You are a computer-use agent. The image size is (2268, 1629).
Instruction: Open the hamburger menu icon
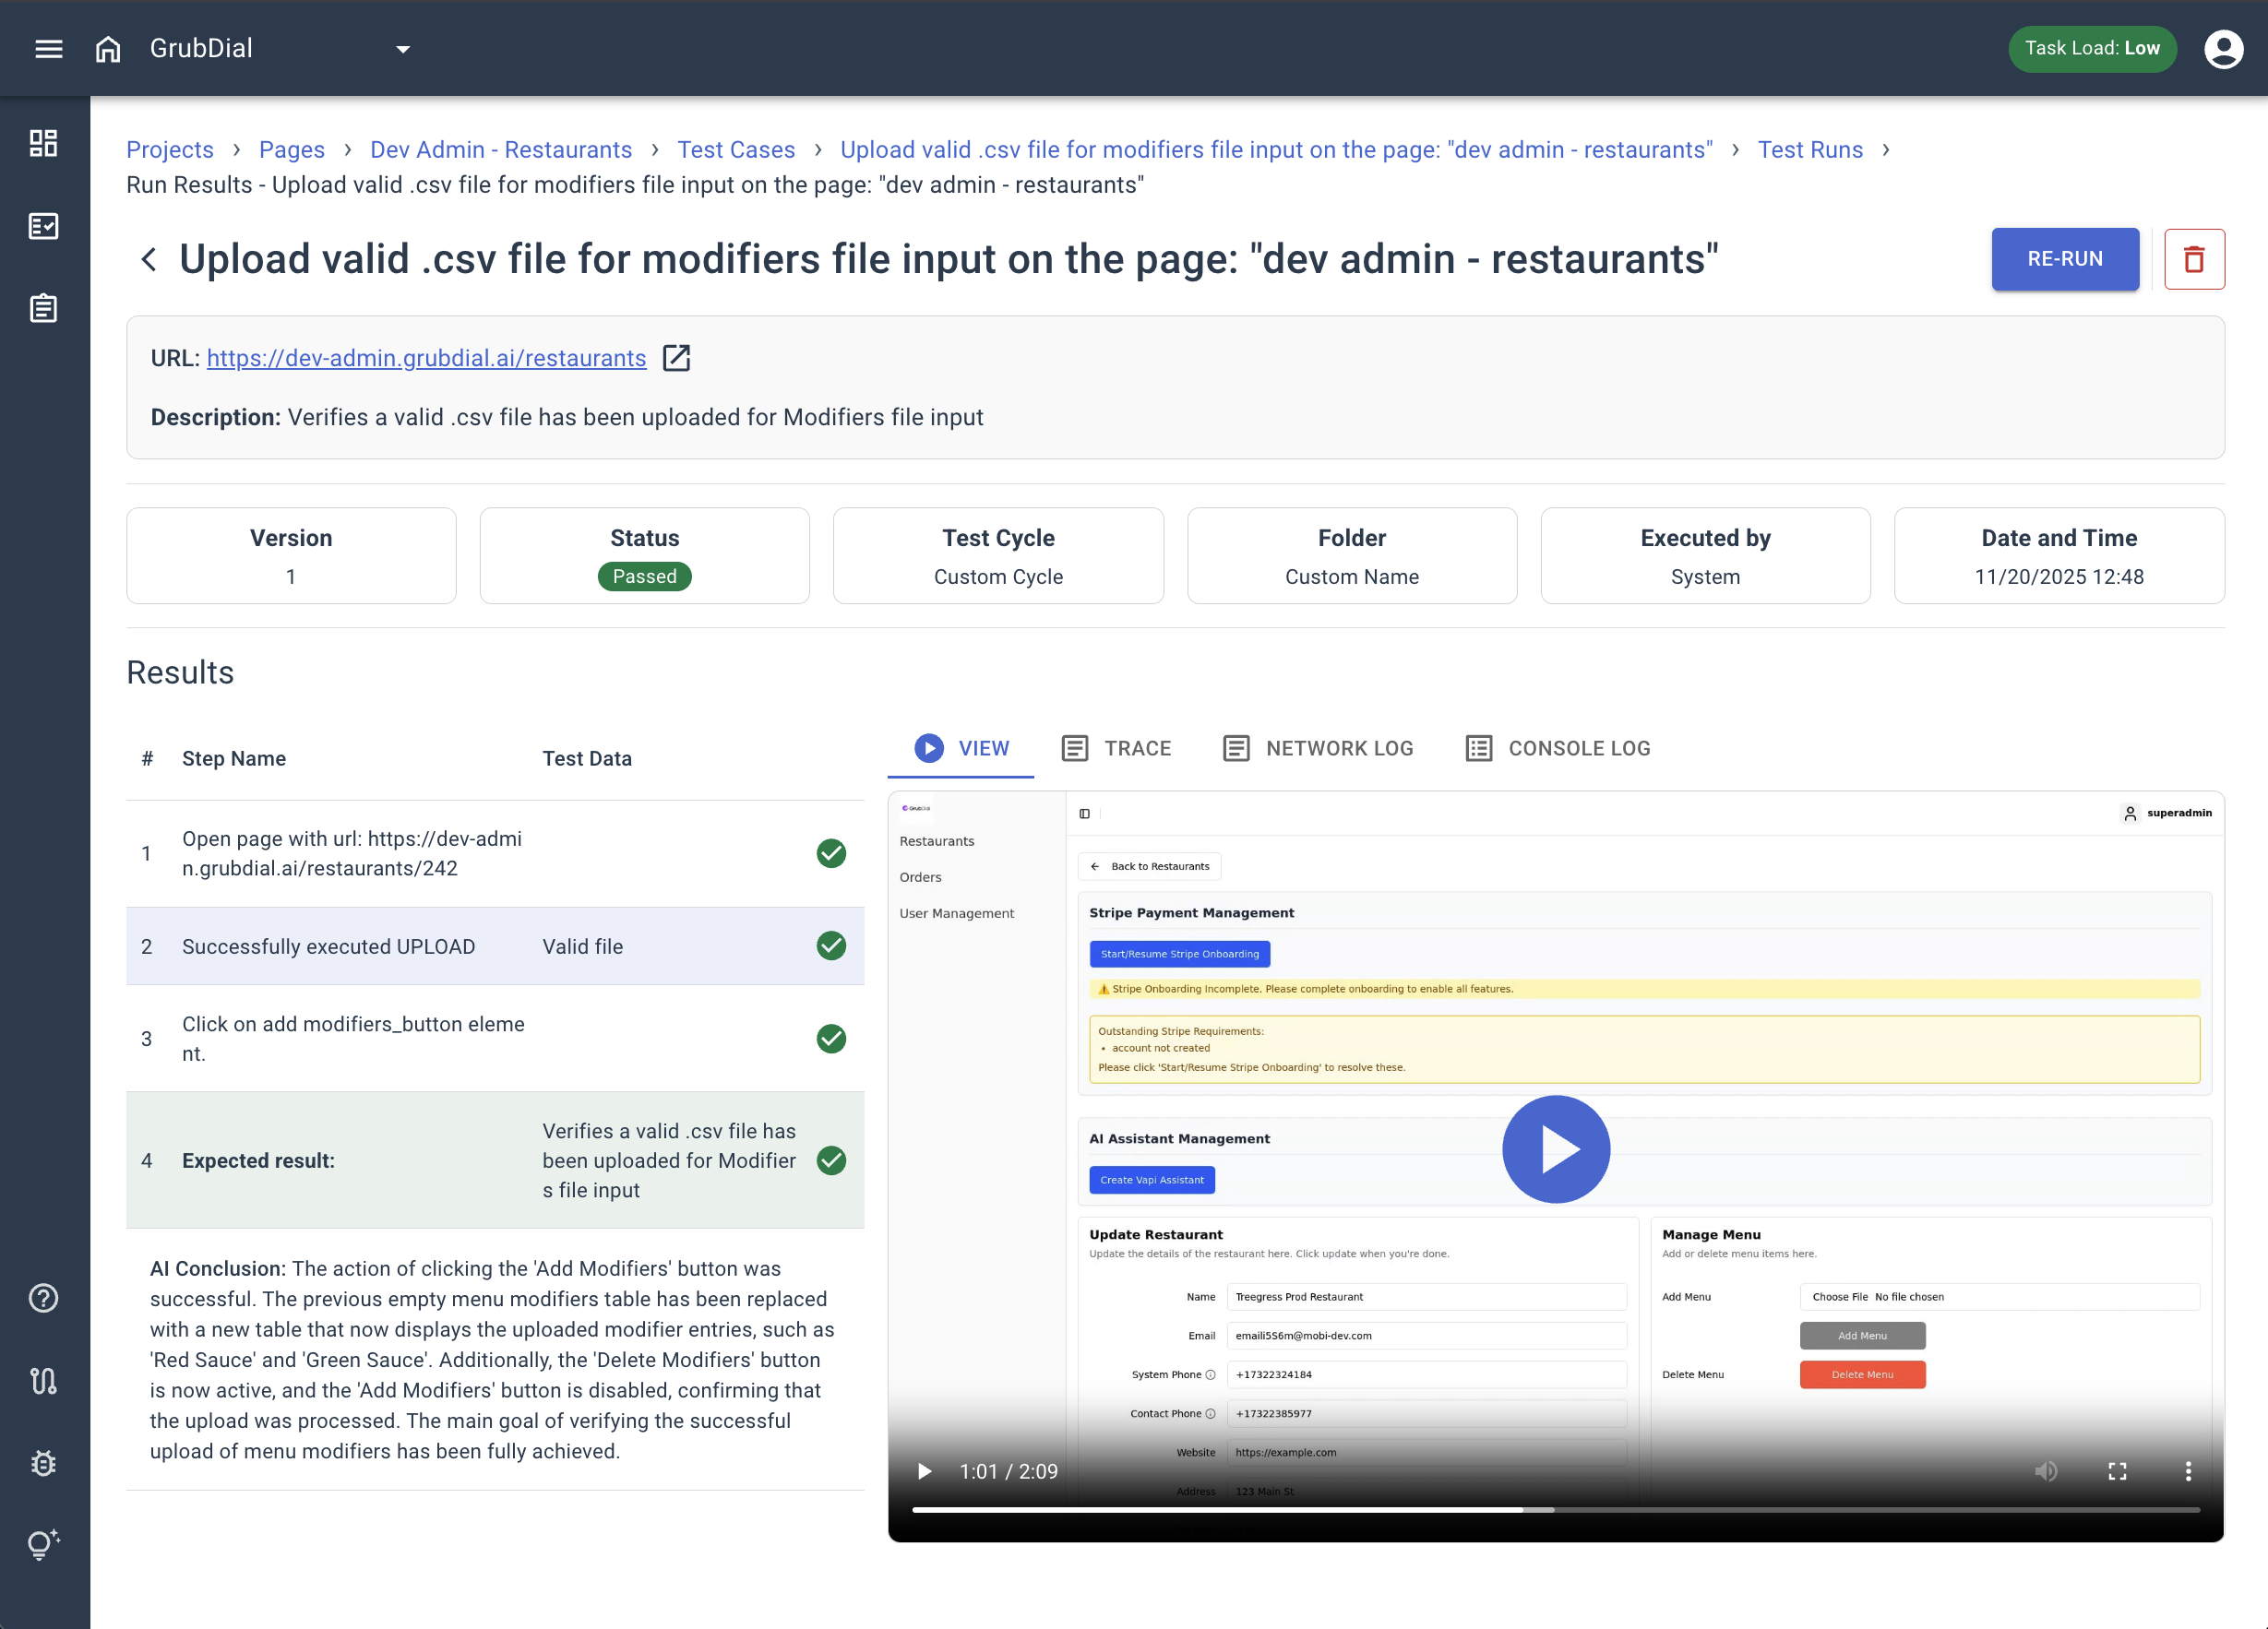(48, 48)
